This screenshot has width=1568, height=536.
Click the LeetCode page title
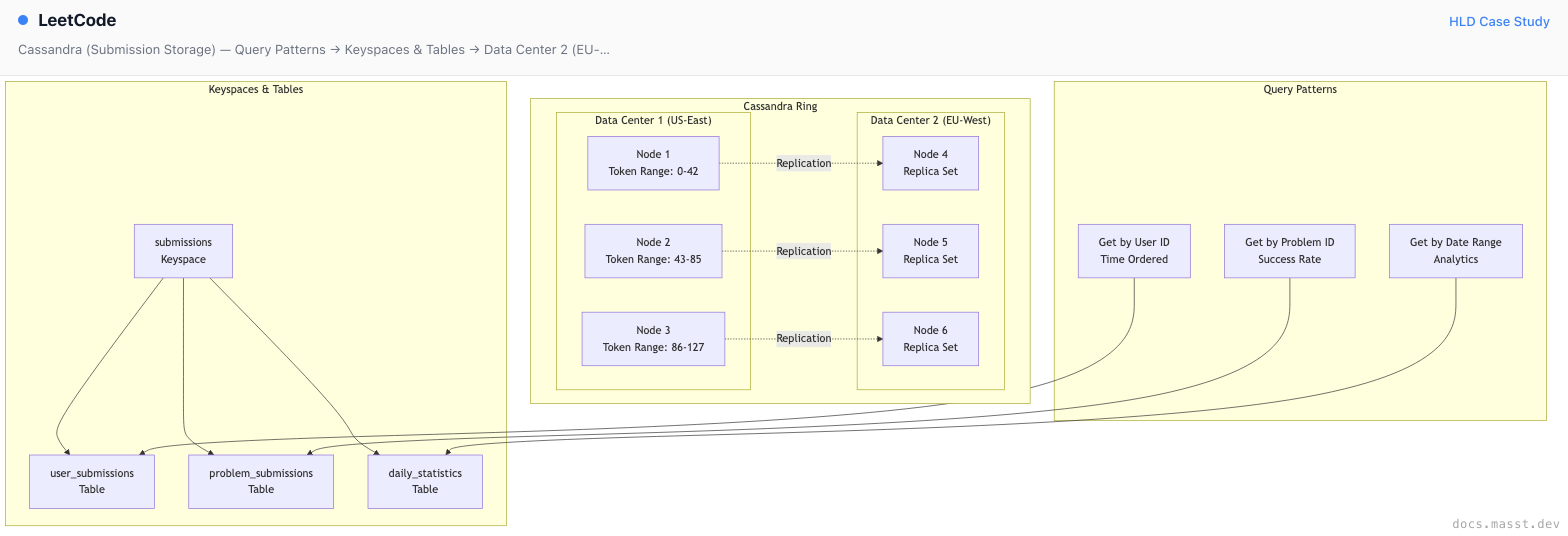tap(77, 20)
